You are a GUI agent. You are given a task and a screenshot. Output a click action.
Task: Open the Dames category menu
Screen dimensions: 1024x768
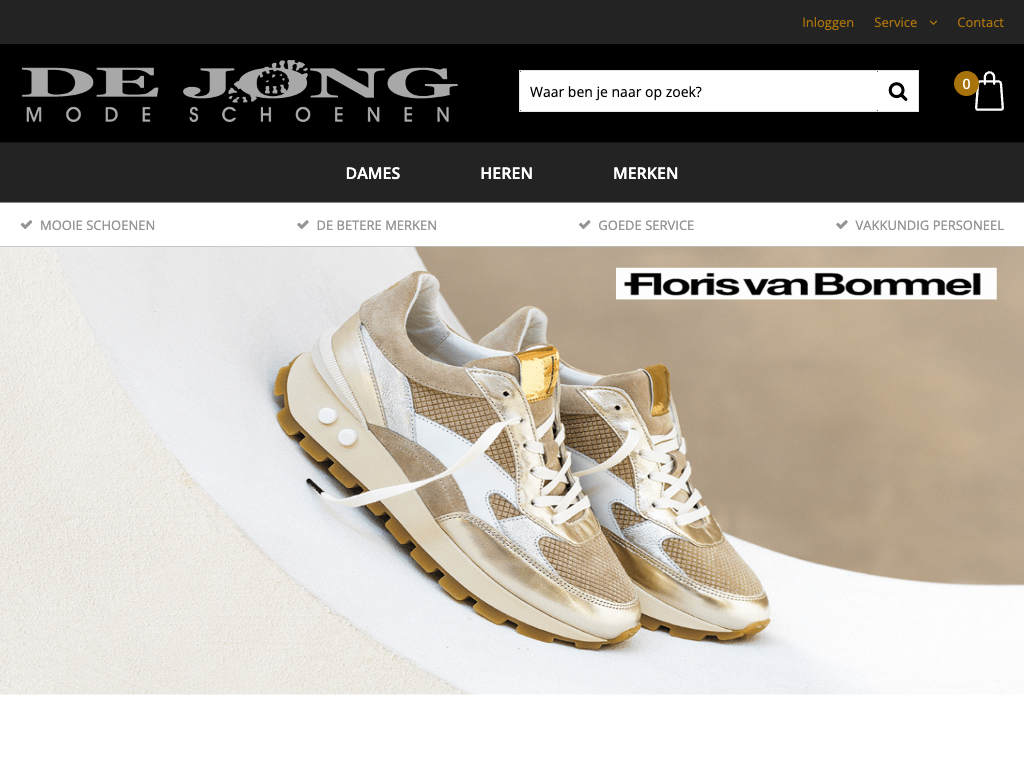coord(373,173)
